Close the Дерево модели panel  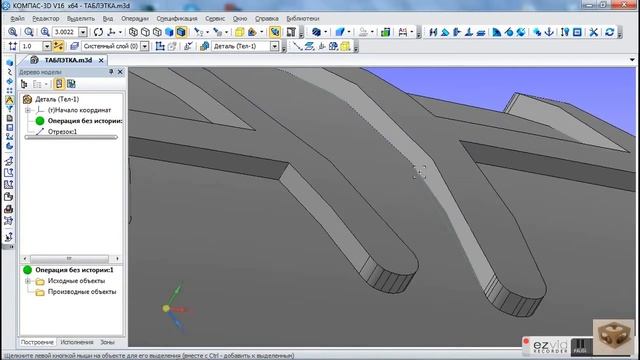120,72
